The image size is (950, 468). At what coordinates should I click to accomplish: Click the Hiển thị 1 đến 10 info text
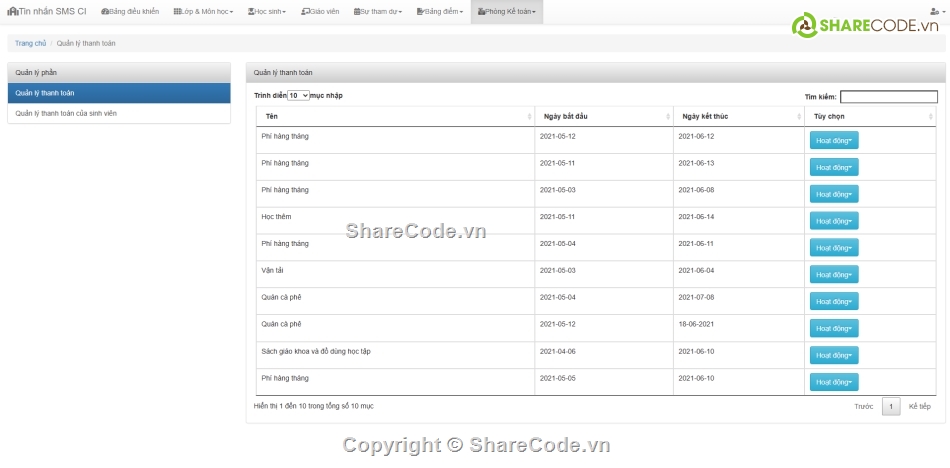click(x=313, y=406)
